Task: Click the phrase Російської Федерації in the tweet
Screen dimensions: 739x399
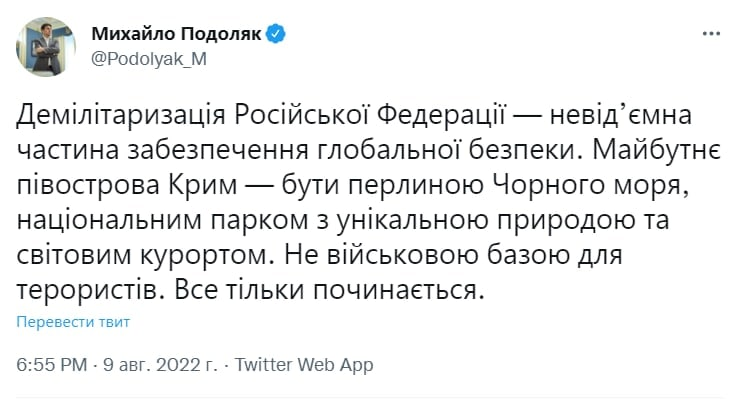Action: tap(370, 115)
